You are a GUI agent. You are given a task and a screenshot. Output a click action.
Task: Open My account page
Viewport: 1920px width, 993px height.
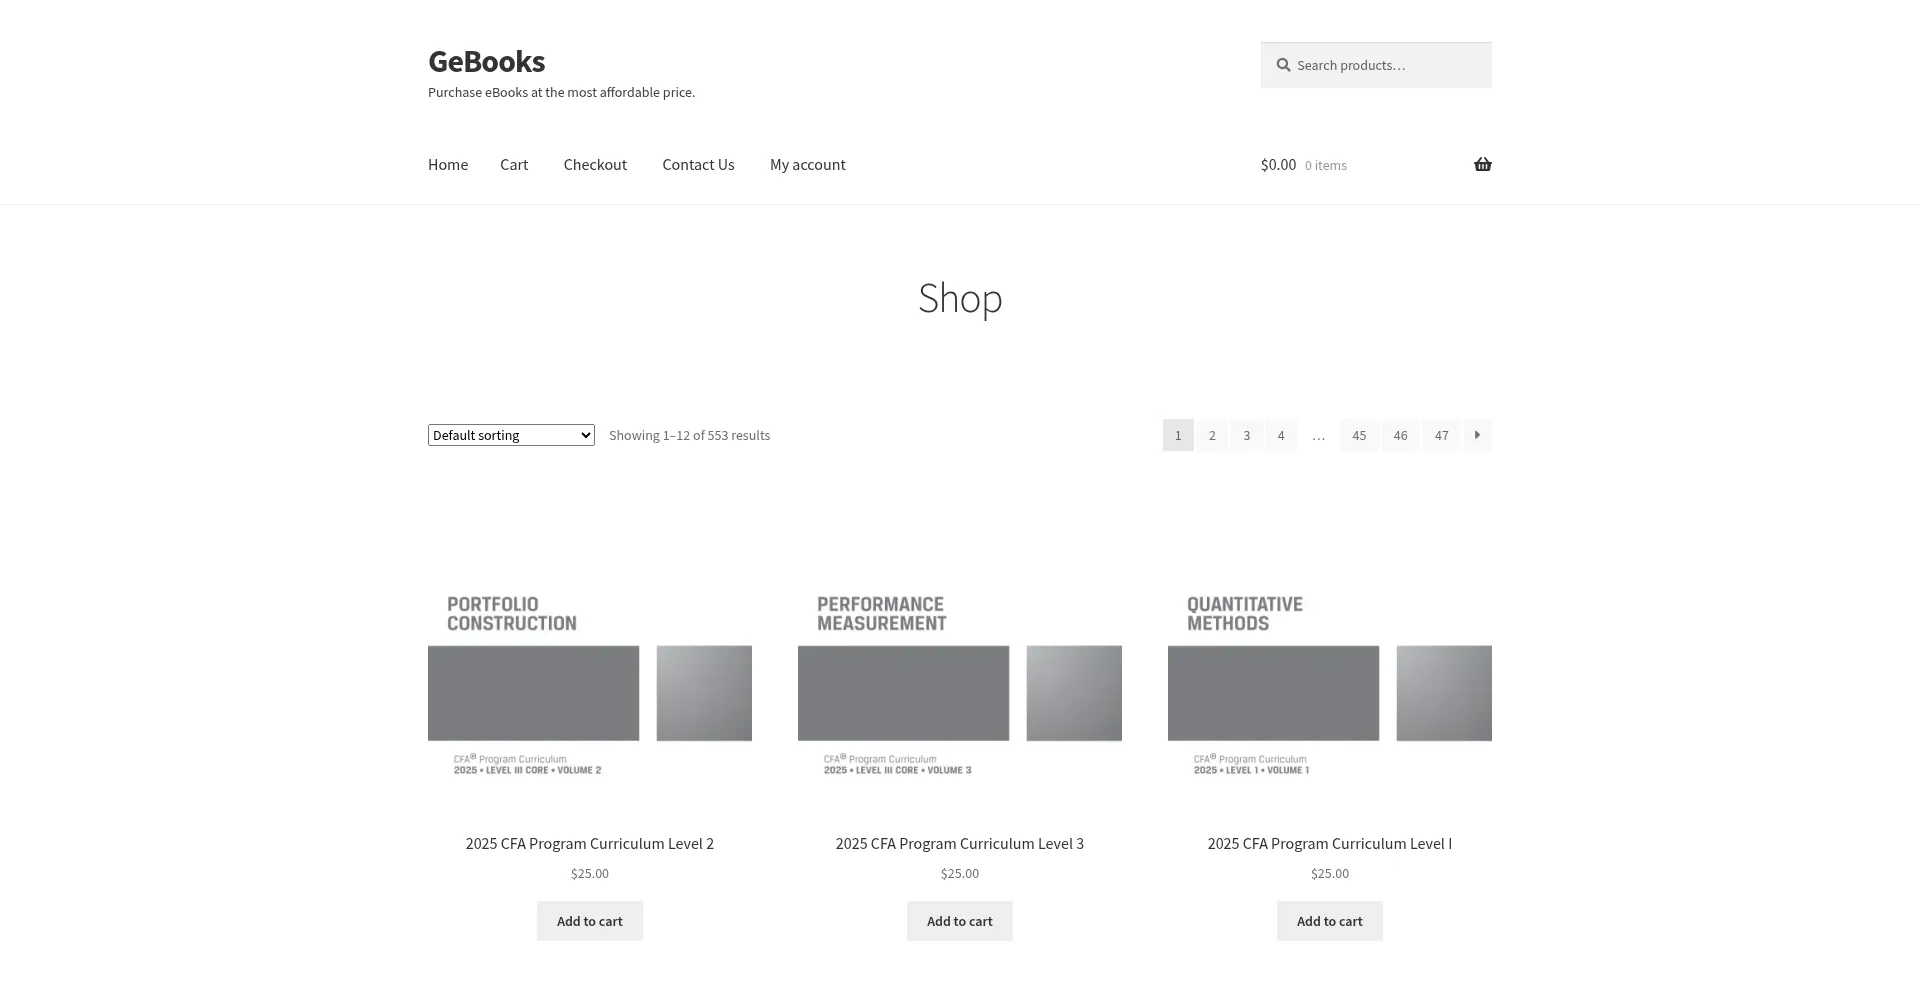pyautogui.click(x=807, y=165)
